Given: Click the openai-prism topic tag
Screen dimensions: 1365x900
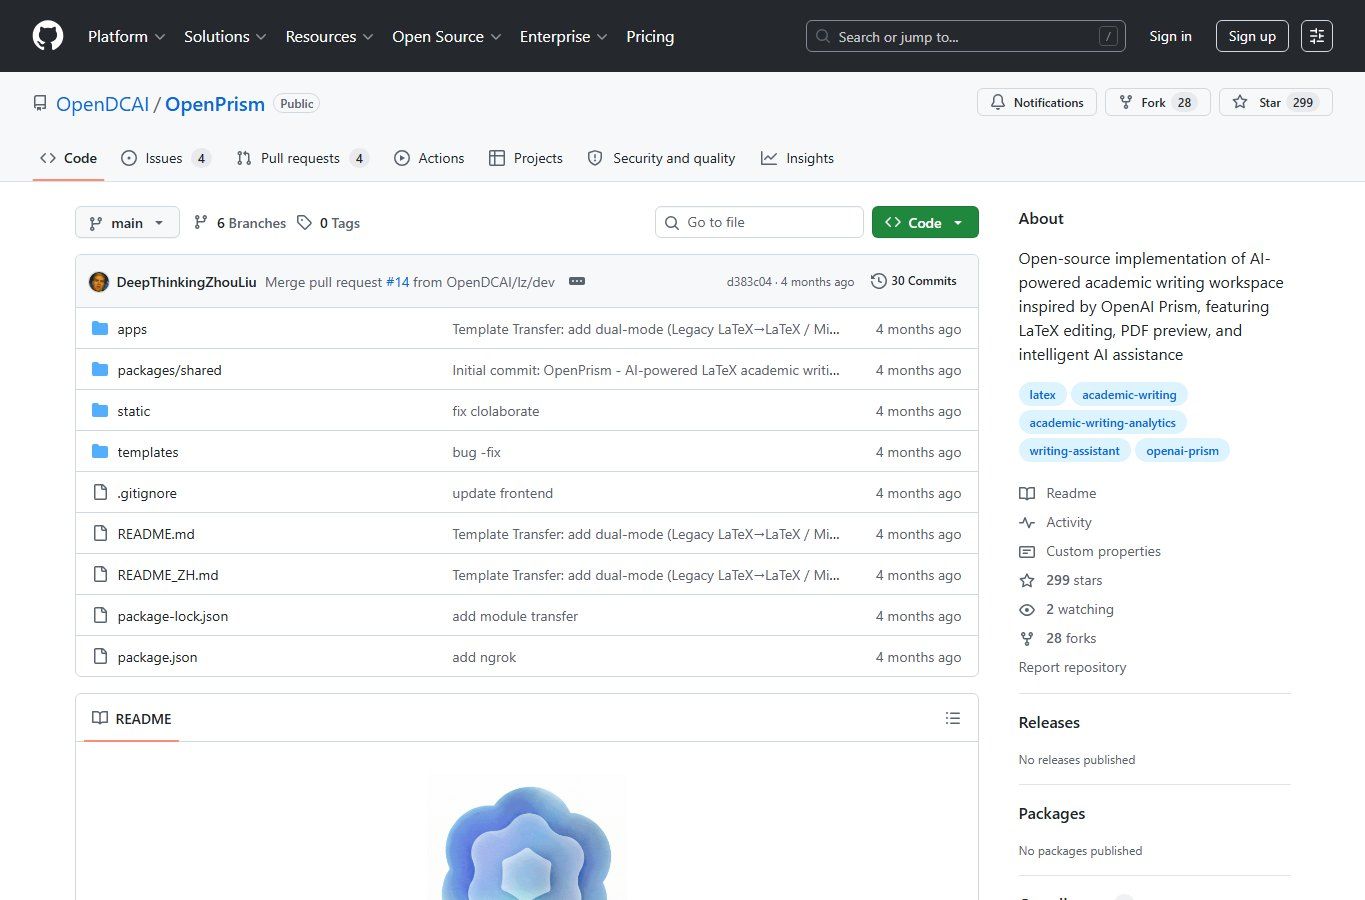Looking at the screenshot, I should [x=1182, y=450].
